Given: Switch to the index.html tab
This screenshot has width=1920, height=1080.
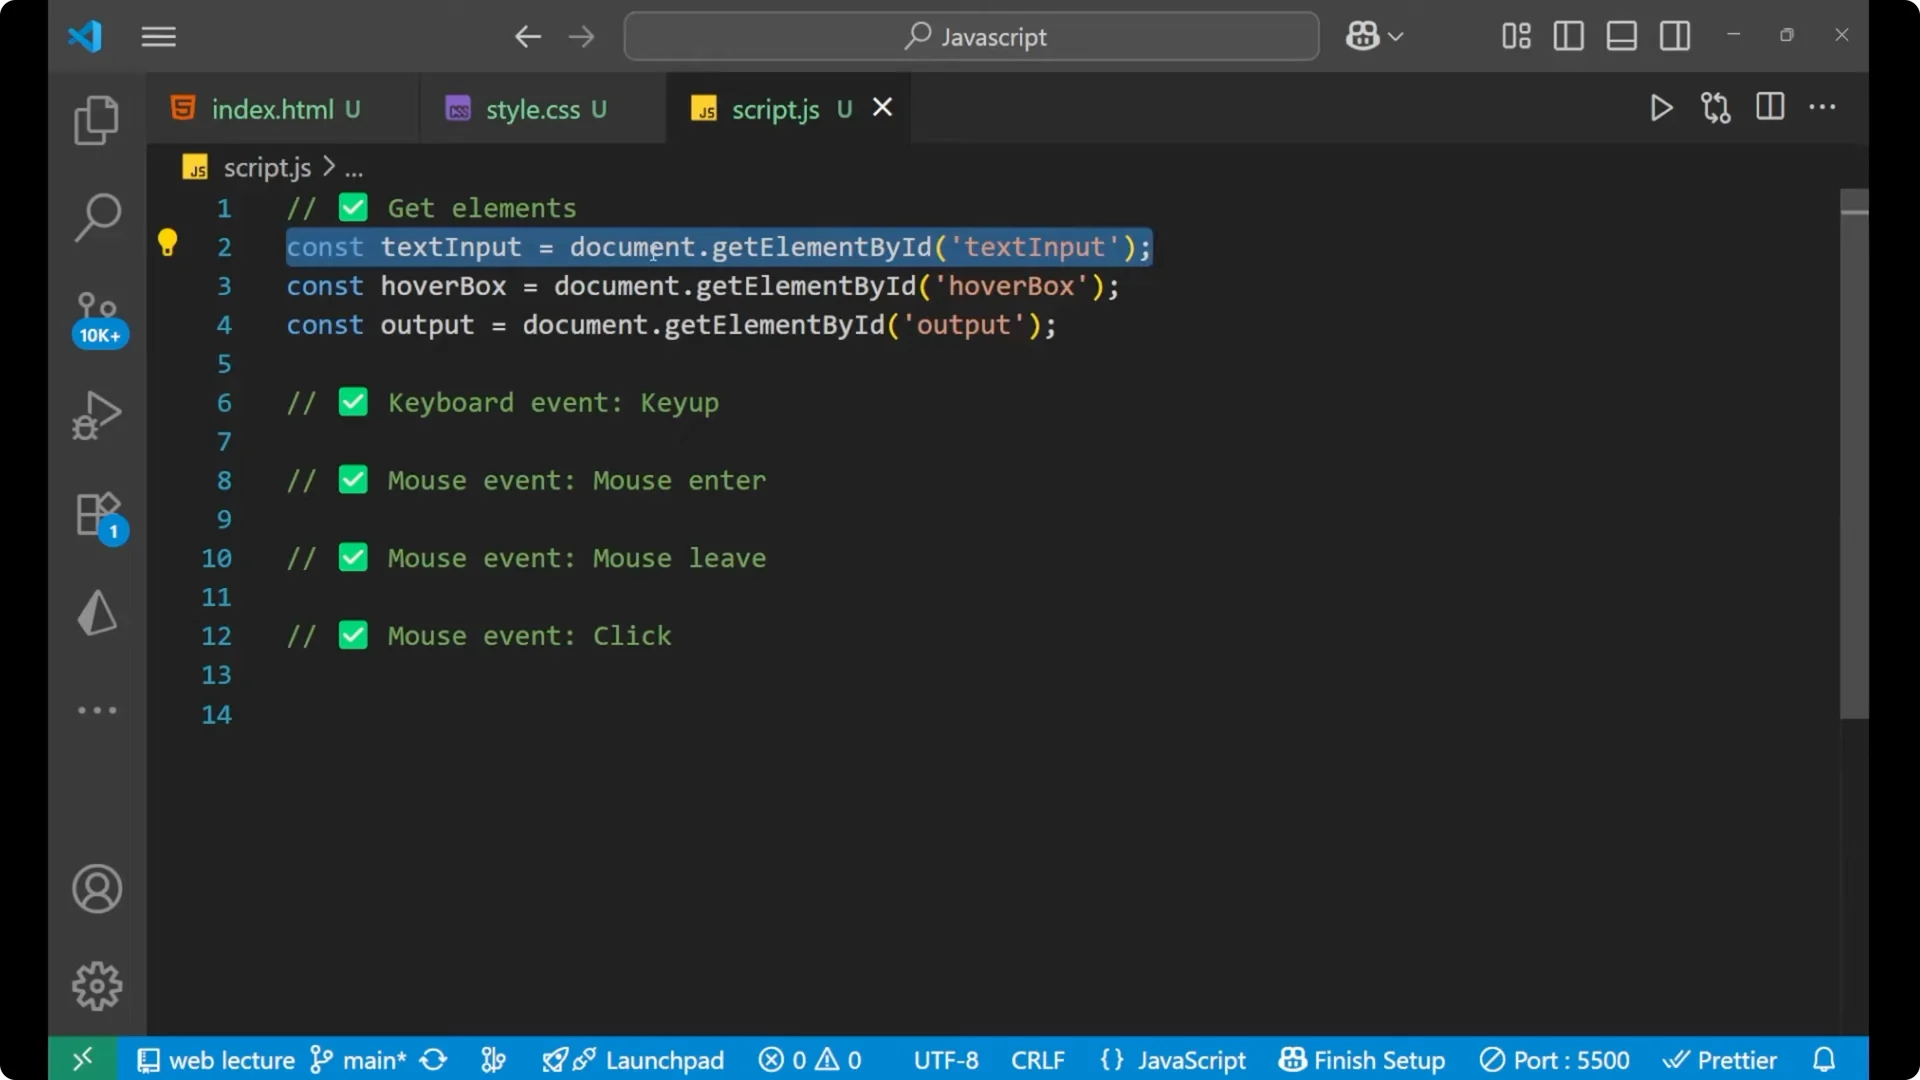Looking at the screenshot, I should [271, 109].
